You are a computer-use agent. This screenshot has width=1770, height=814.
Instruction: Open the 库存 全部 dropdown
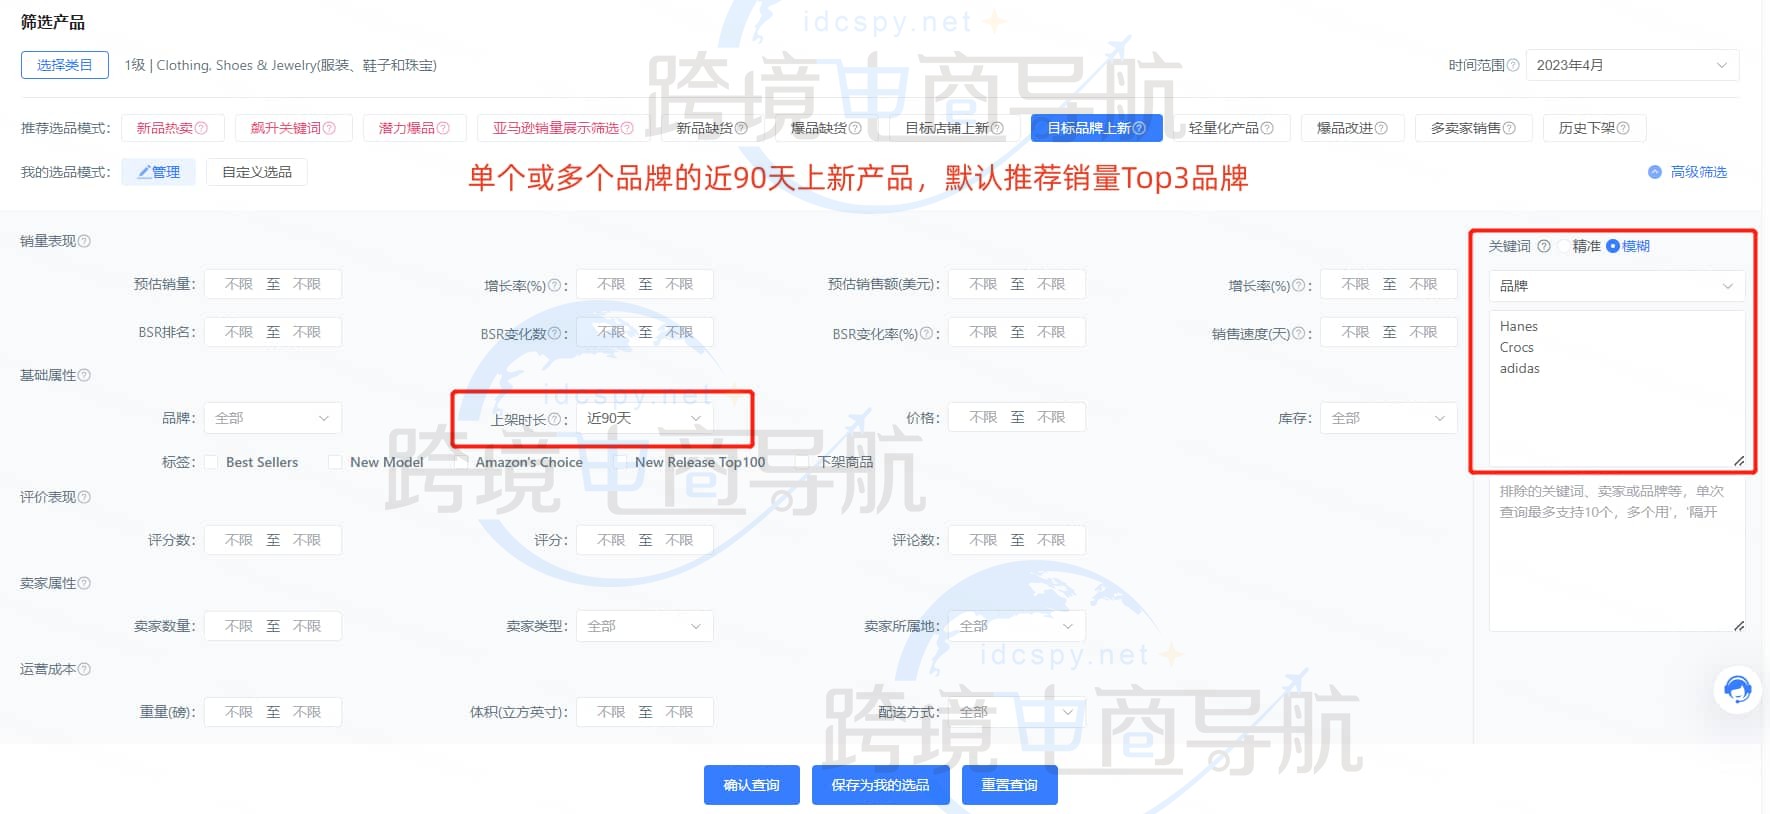click(1389, 418)
